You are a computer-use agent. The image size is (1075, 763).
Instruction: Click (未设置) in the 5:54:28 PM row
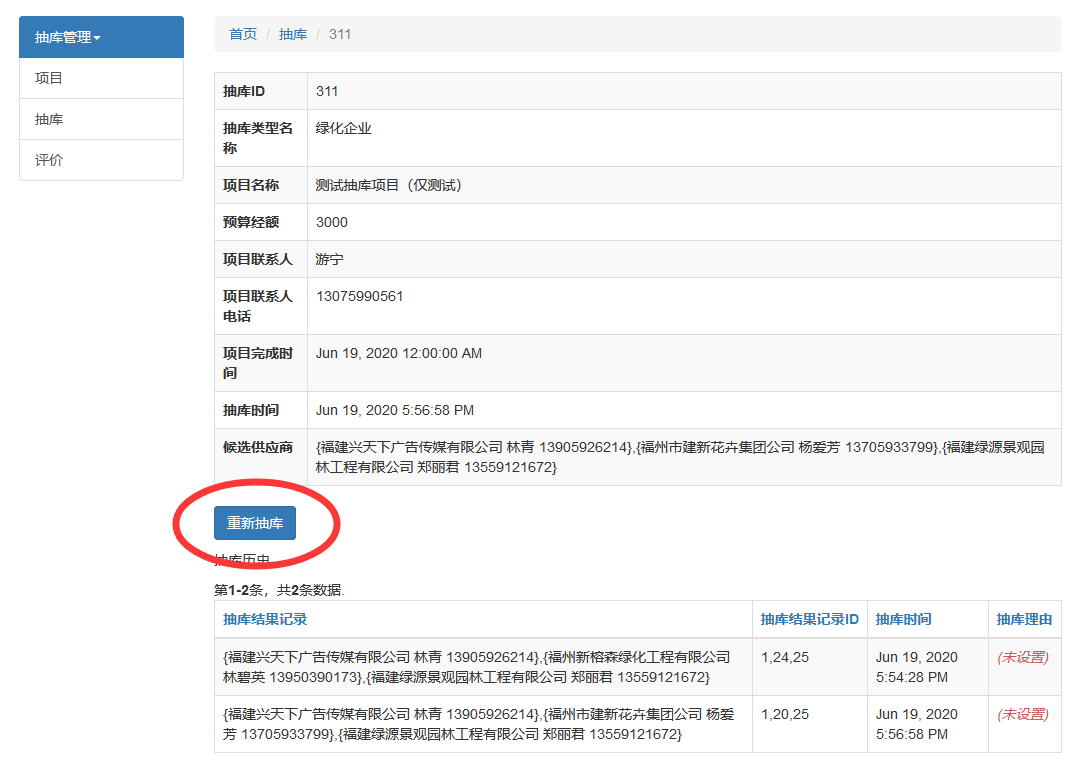[x=1022, y=657]
